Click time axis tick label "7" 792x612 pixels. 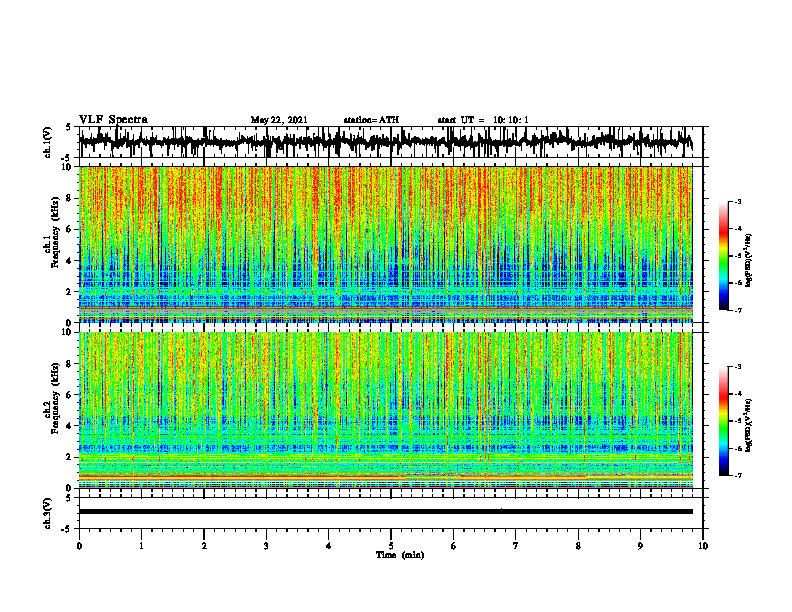click(x=516, y=546)
